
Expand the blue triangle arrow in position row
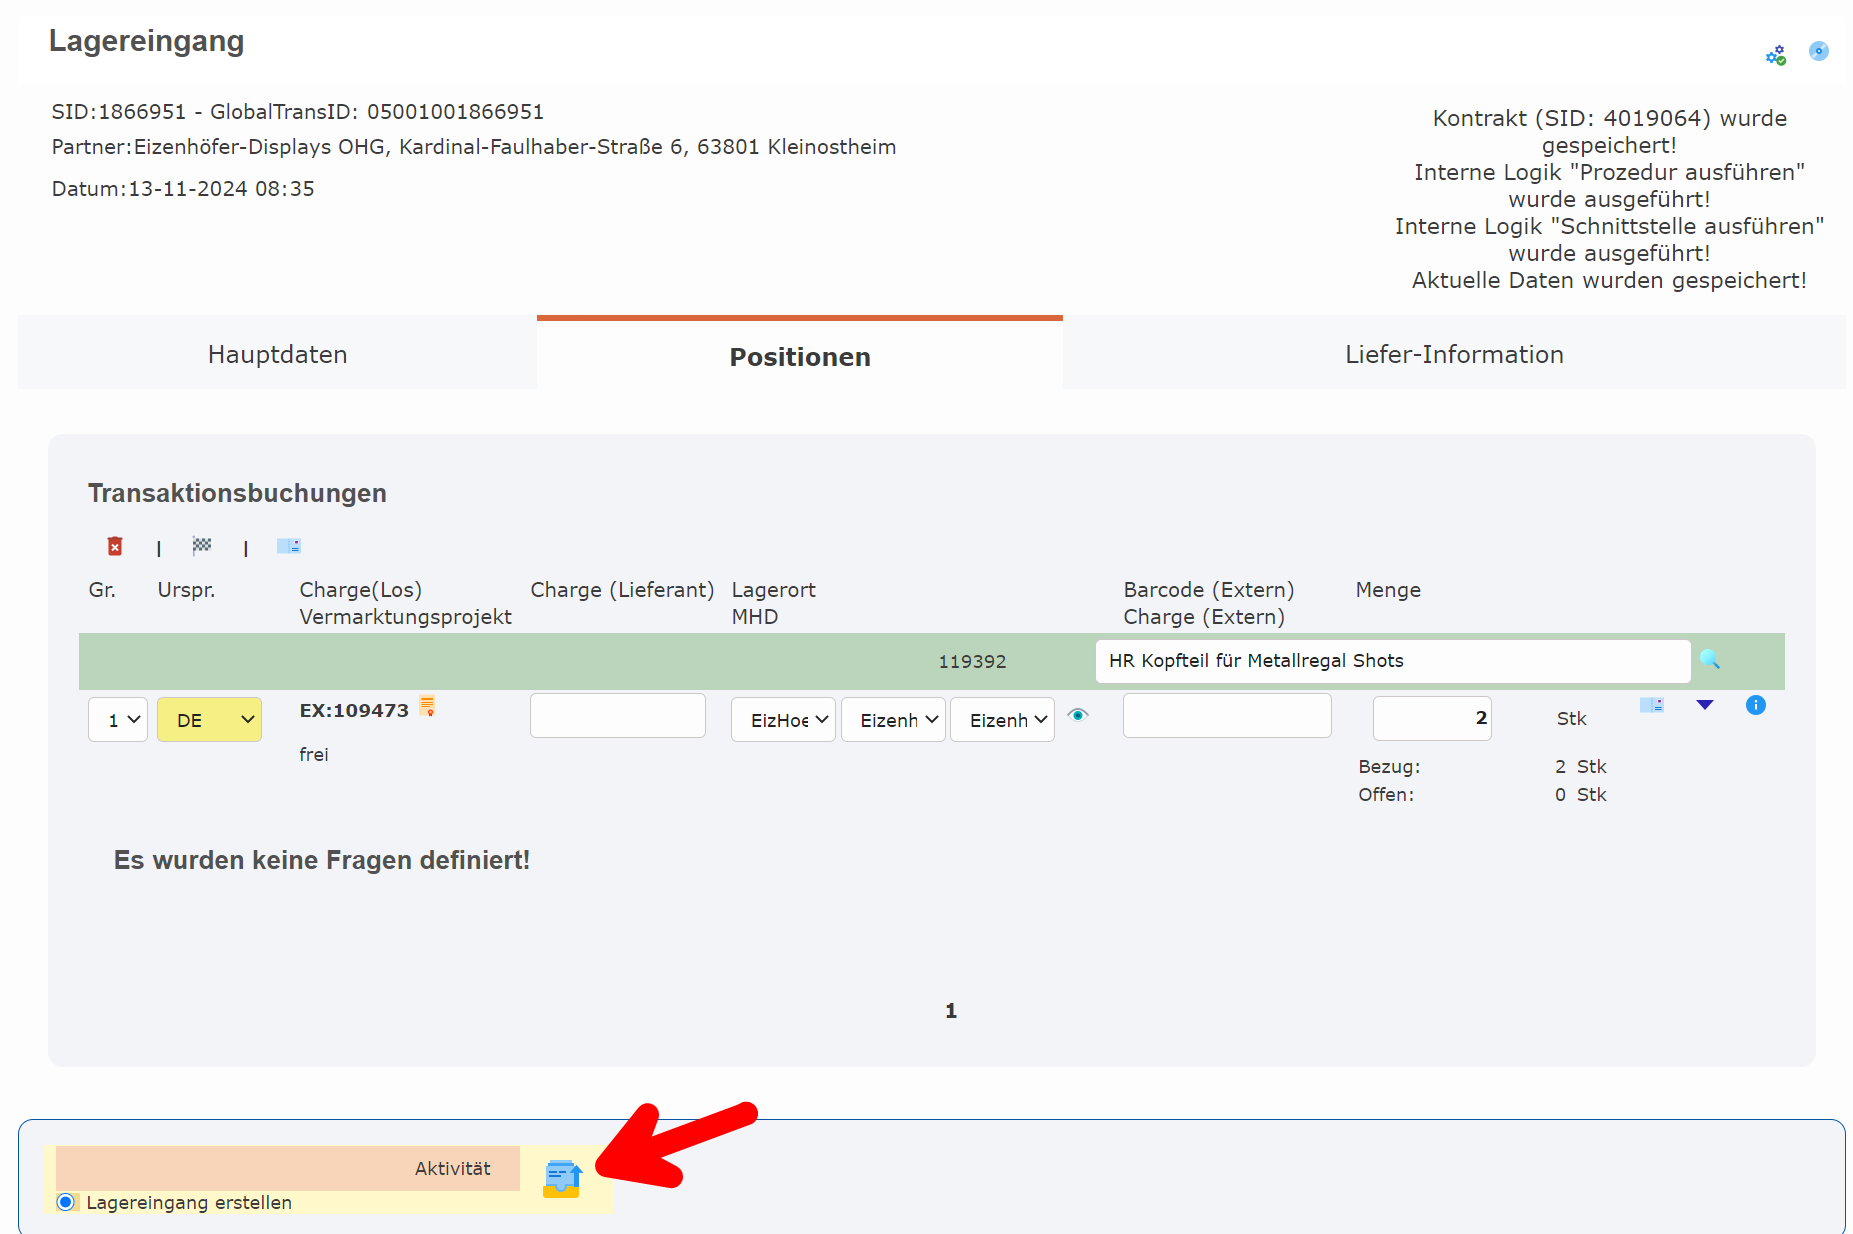1705,705
